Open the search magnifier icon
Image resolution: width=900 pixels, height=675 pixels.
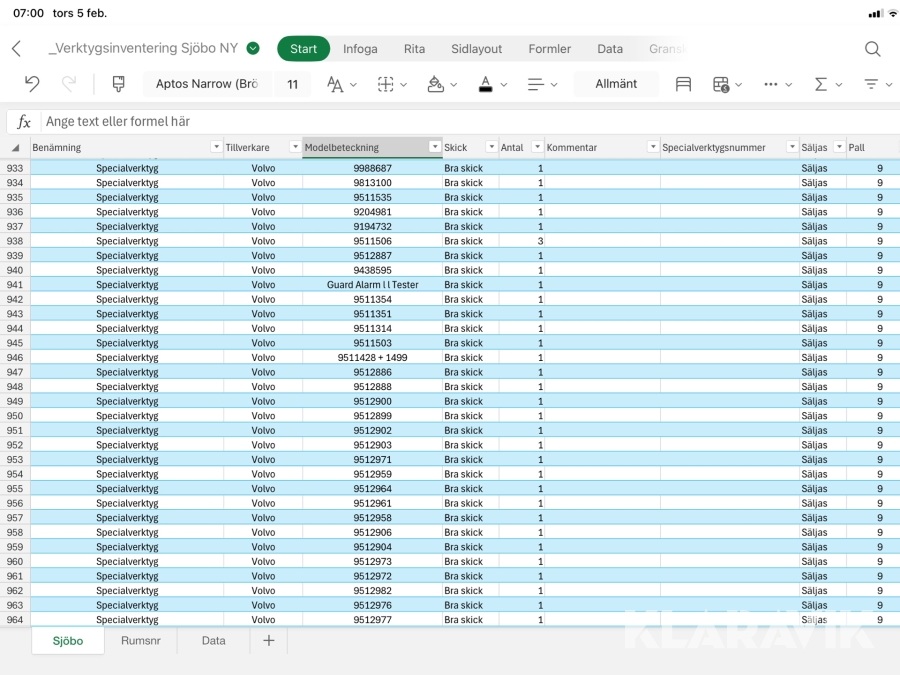pyautogui.click(x=872, y=49)
